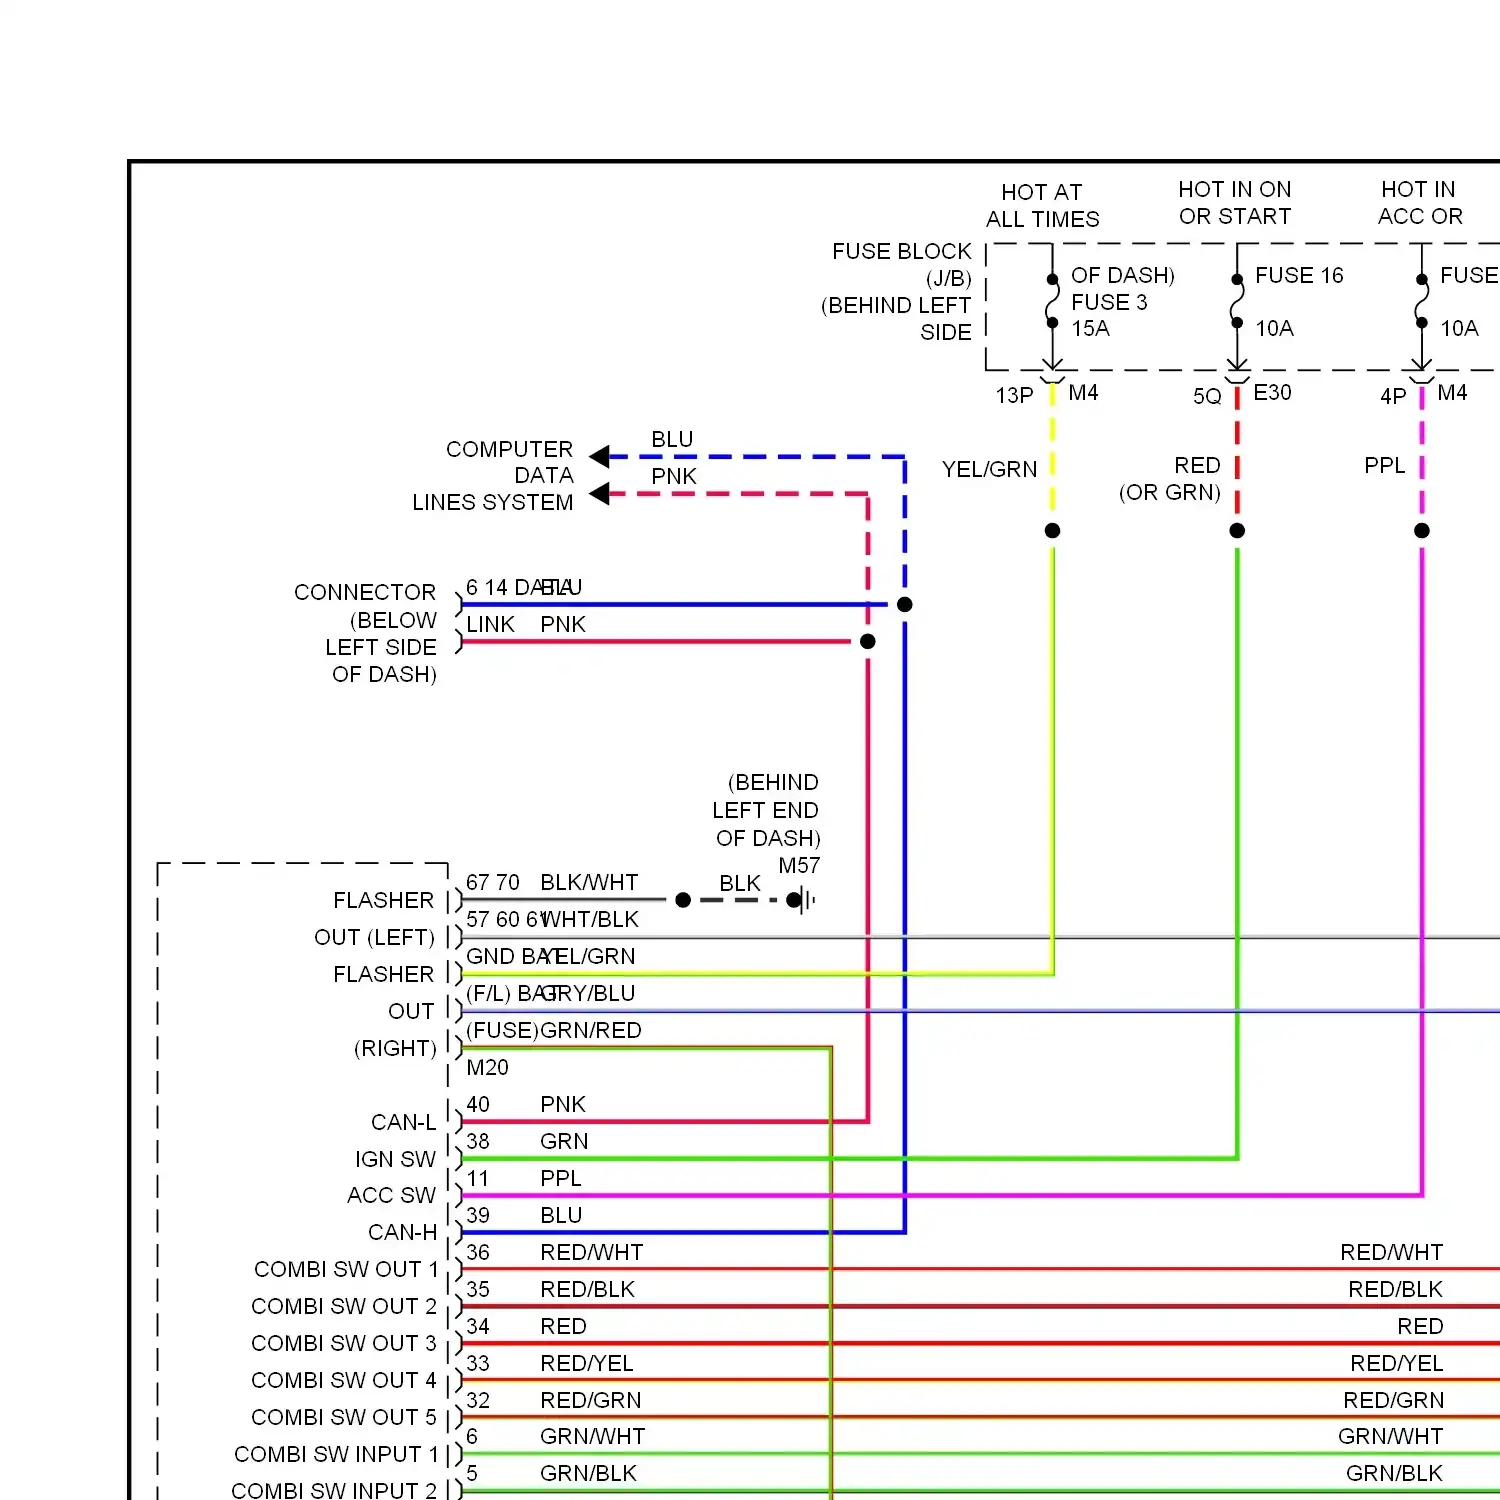The width and height of the screenshot is (1500, 1500).
Task: Select the BLK/WHT wire label
Action: pos(589,882)
